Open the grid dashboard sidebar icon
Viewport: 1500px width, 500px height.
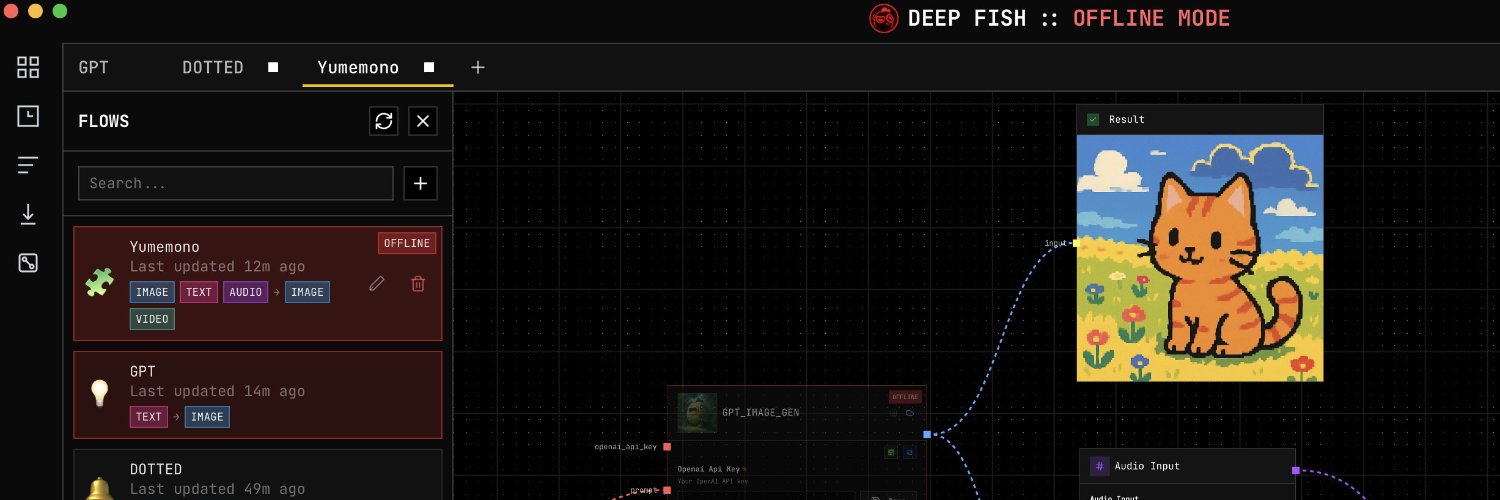click(28, 68)
